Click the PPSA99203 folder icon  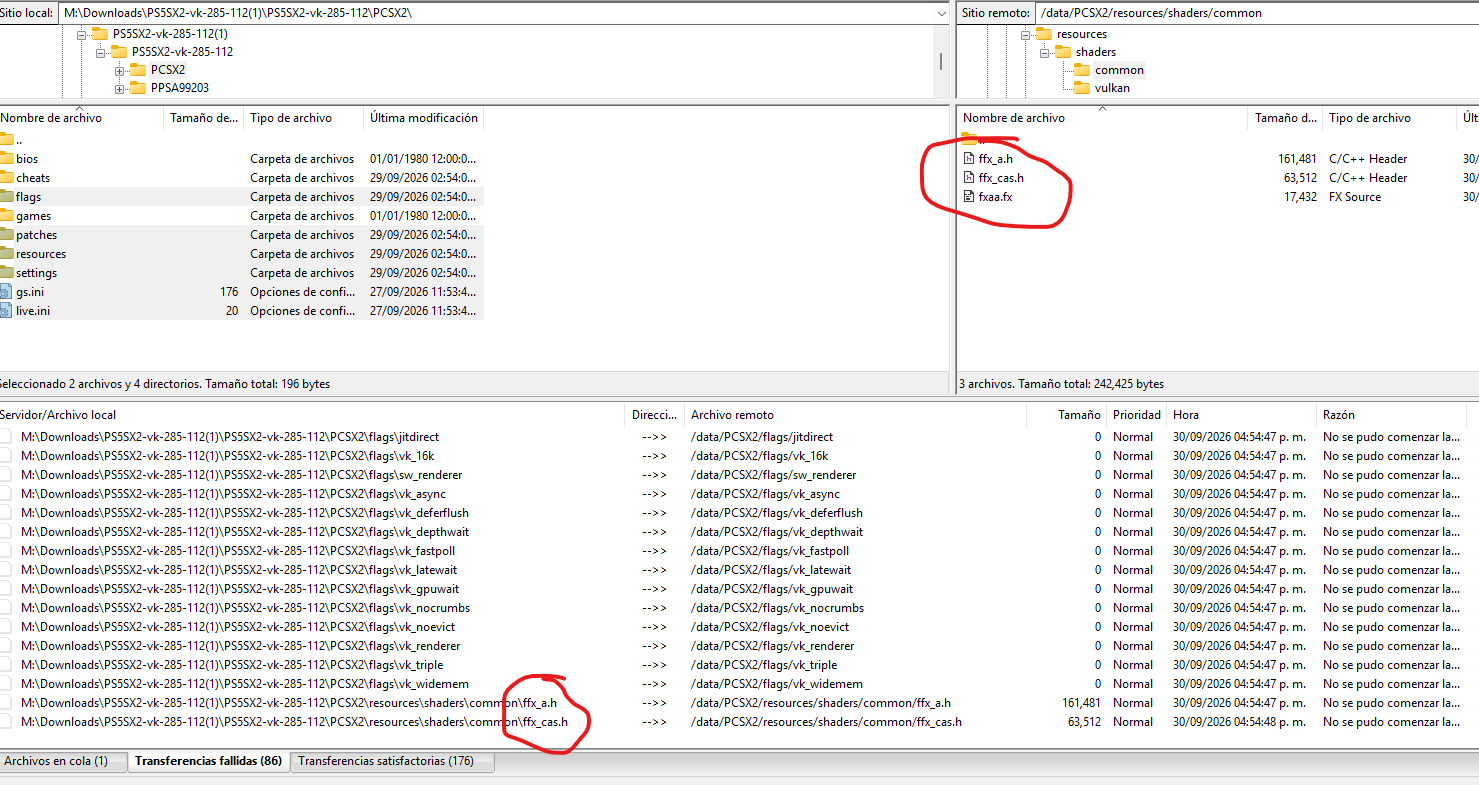click(x=137, y=88)
